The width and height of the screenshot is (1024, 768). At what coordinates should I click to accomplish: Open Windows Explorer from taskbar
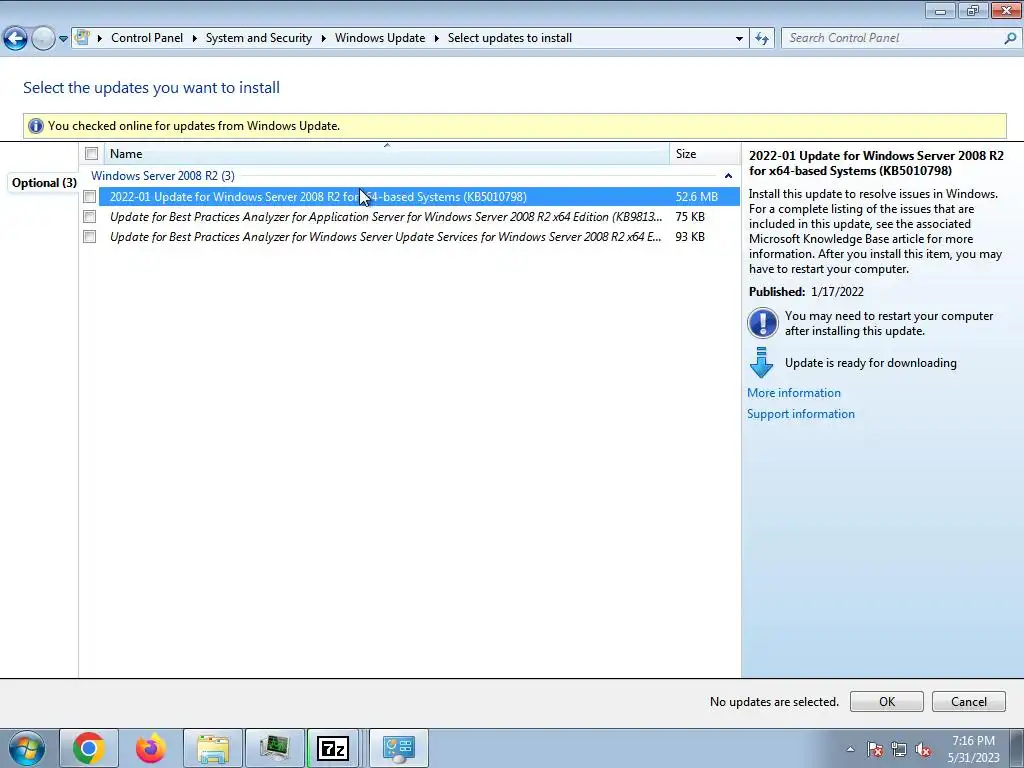[x=213, y=748]
